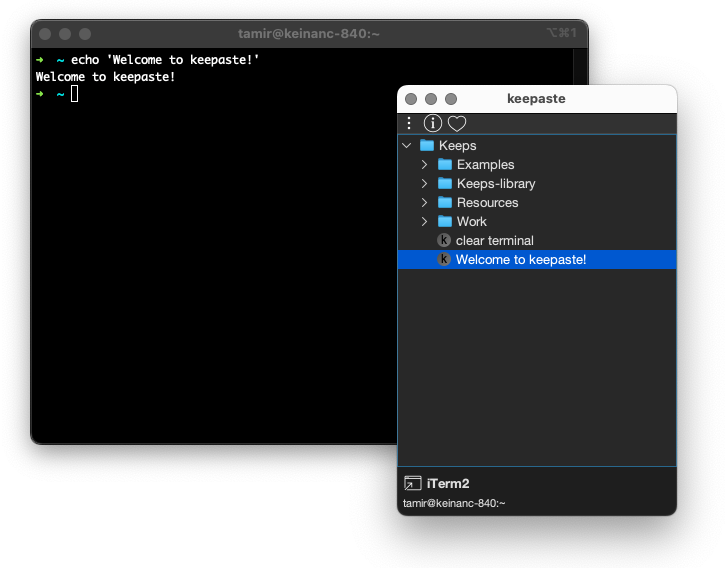Select the Resources tree row label
Image resolution: width=725 pixels, height=568 pixels.
[487, 203]
